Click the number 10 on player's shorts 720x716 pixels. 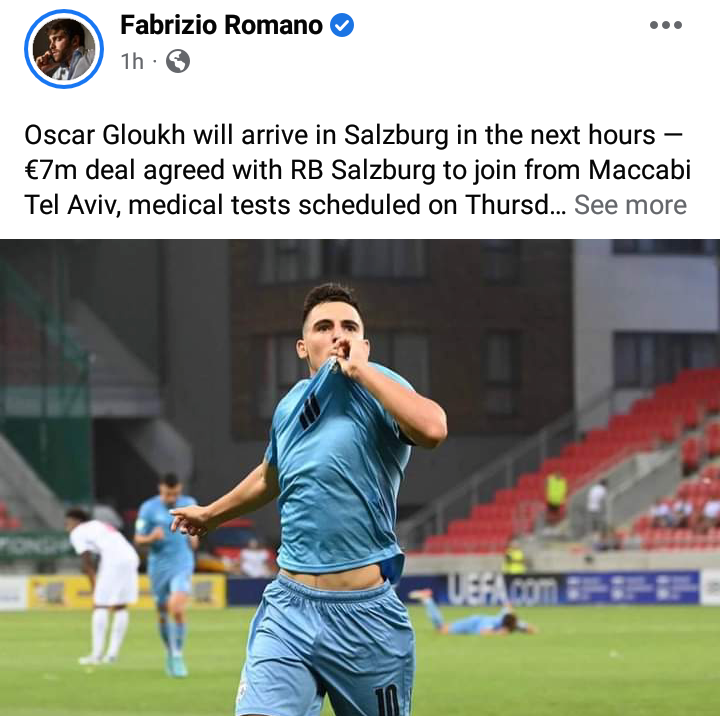(387, 700)
